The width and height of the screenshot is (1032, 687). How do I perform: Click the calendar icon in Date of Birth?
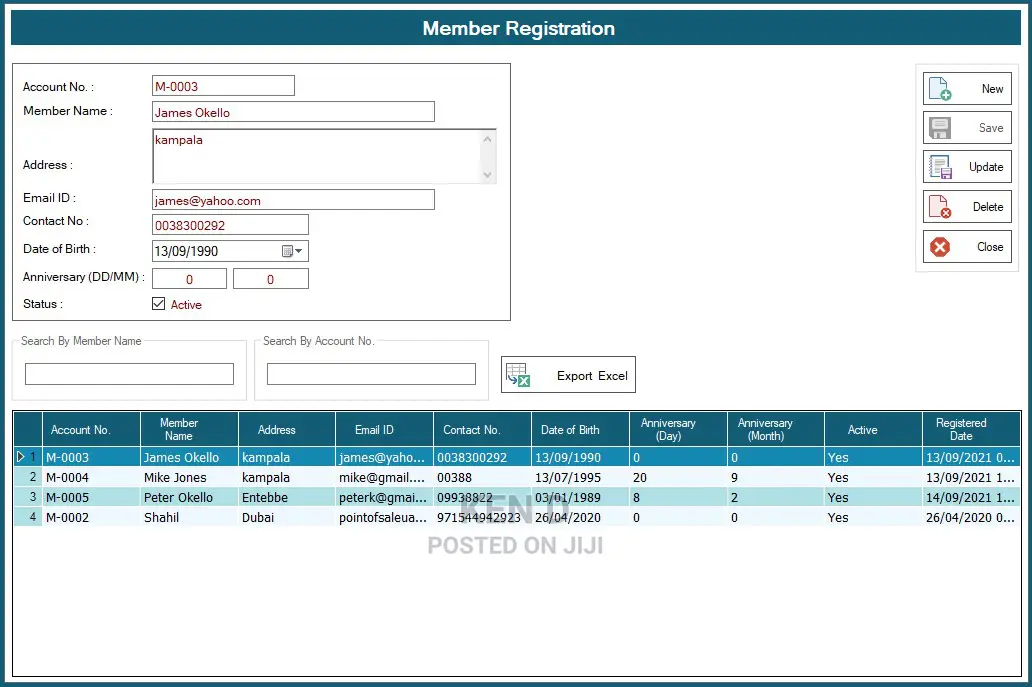click(x=287, y=251)
